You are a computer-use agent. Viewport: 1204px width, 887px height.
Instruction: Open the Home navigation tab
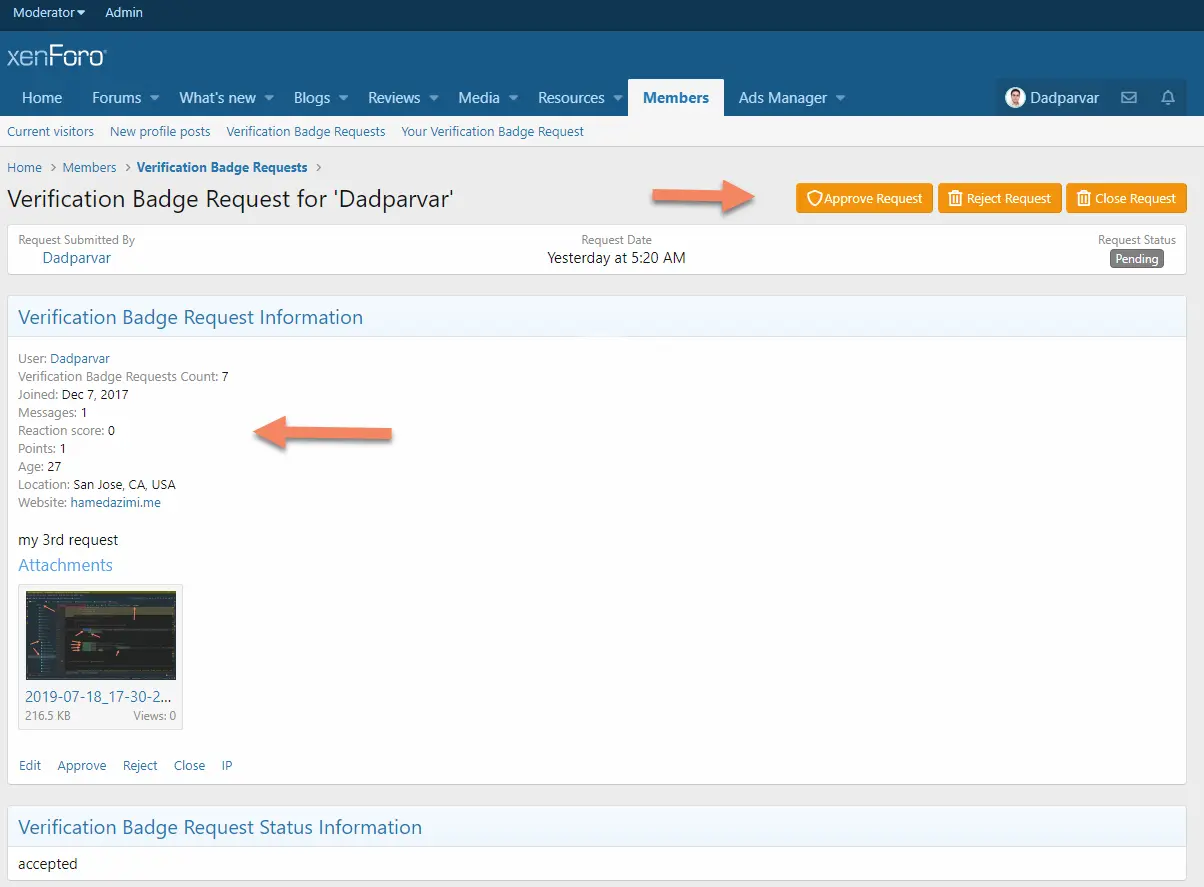[x=42, y=98]
